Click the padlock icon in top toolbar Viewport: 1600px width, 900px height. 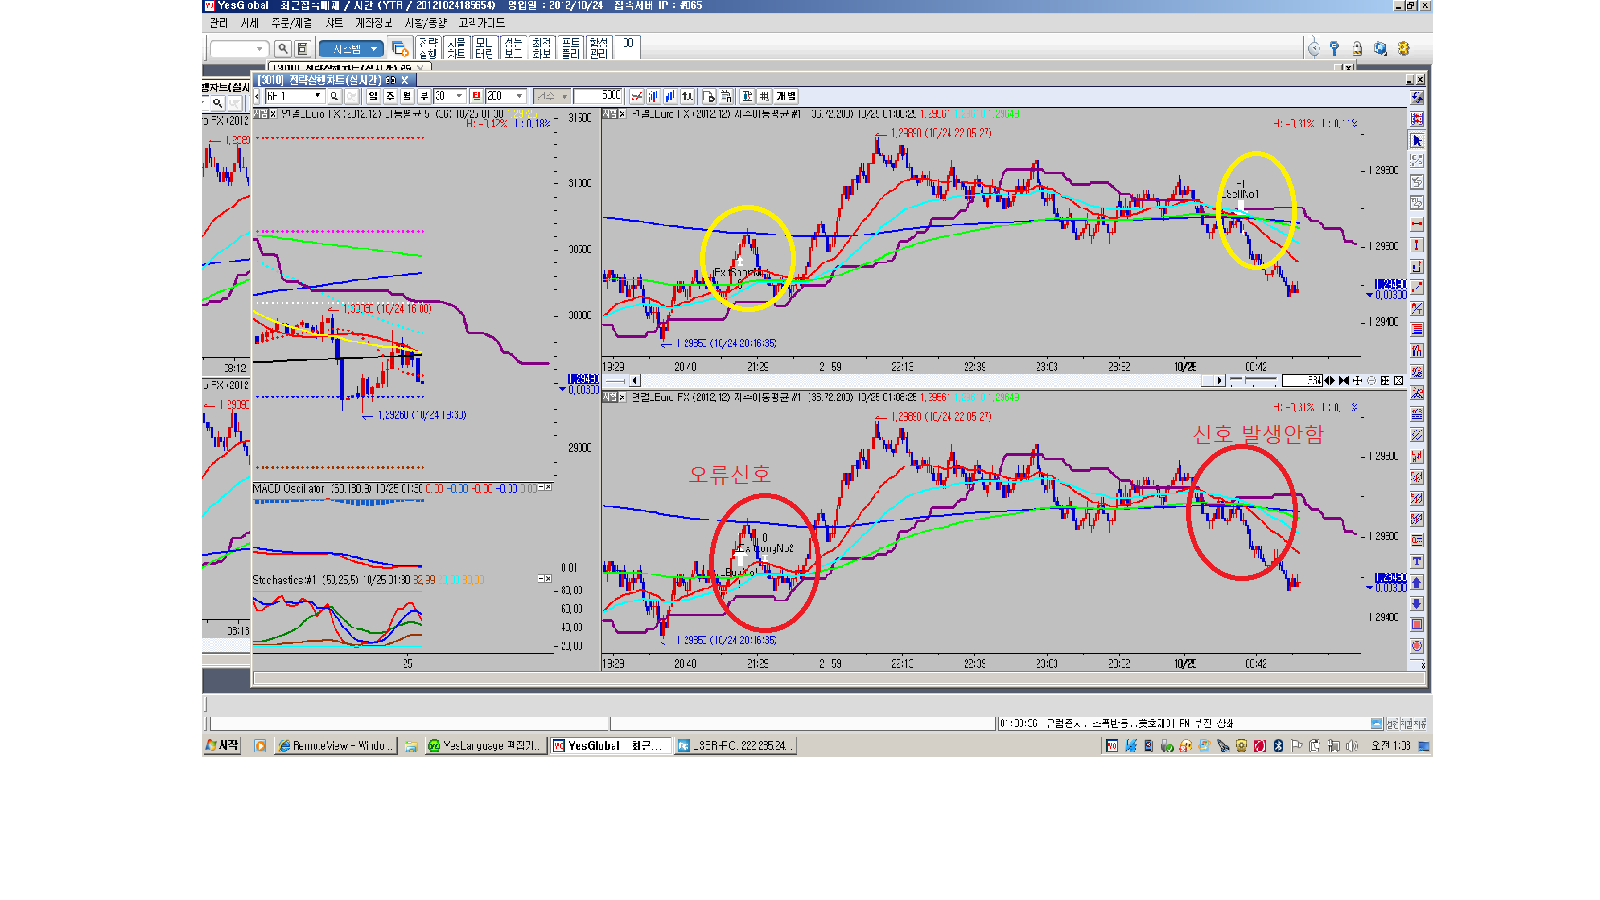point(1357,48)
